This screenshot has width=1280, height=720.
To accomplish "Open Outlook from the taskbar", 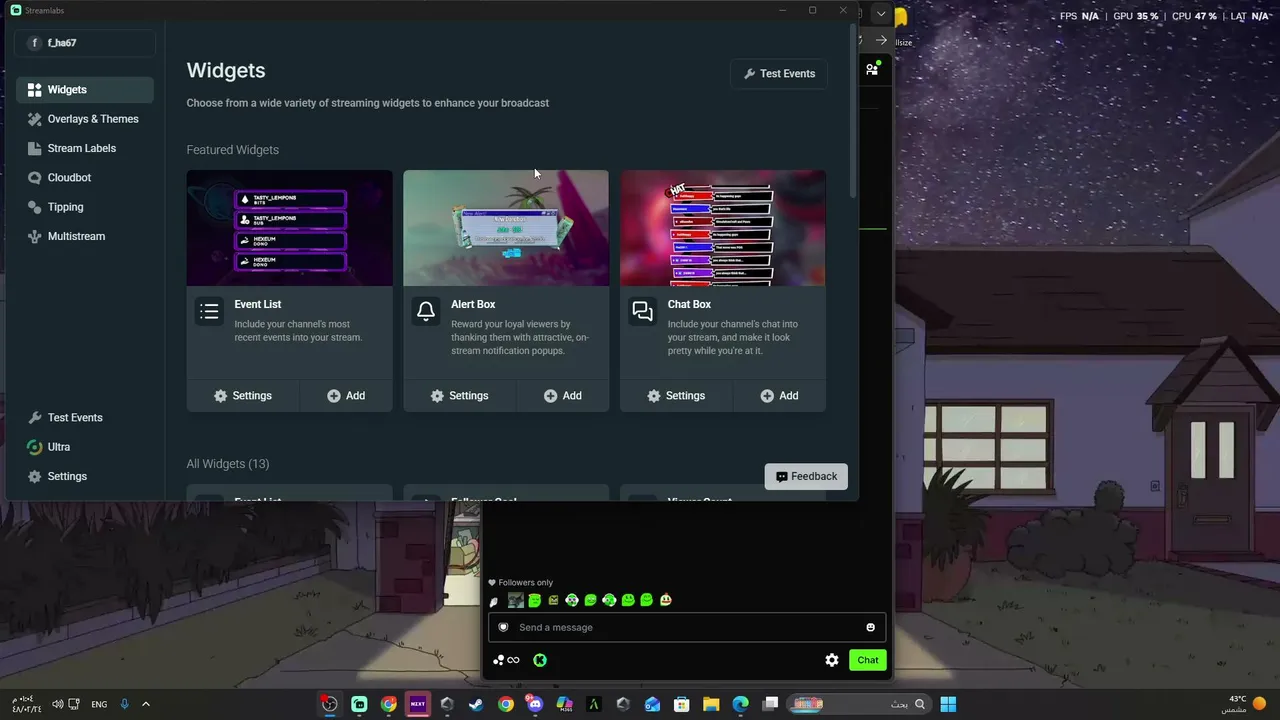I will pyautogui.click(x=652, y=704).
